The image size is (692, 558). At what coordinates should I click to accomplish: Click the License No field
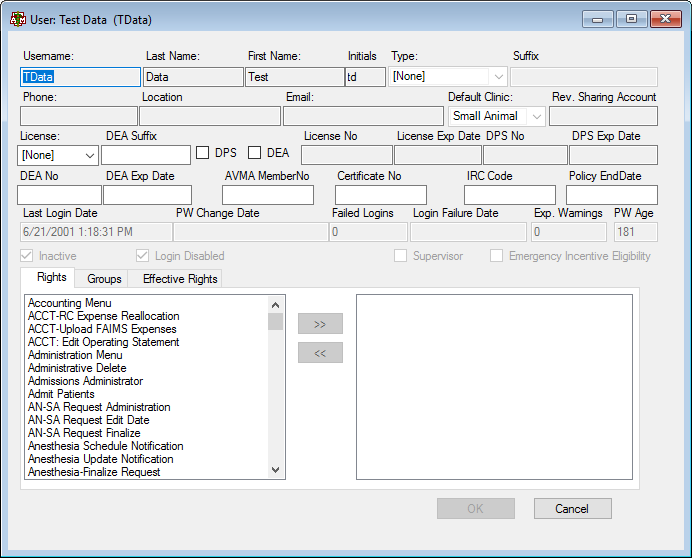click(347, 155)
